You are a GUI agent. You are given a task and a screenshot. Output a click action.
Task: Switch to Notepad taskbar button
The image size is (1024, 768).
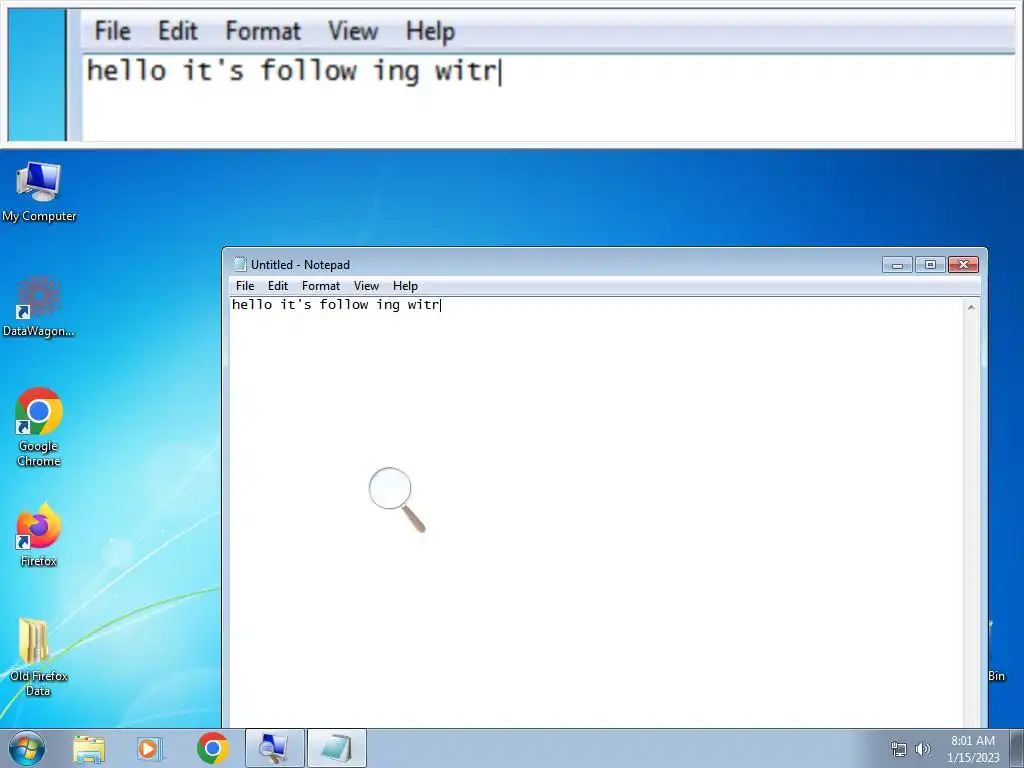[336, 748]
